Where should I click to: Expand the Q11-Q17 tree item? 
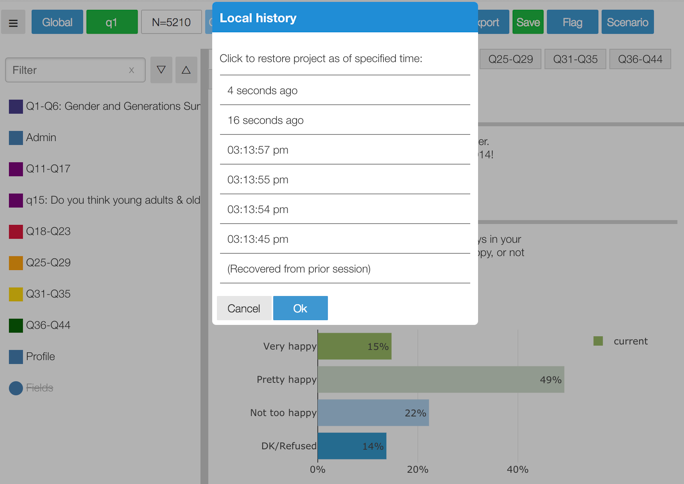click(x=48, y=169)
